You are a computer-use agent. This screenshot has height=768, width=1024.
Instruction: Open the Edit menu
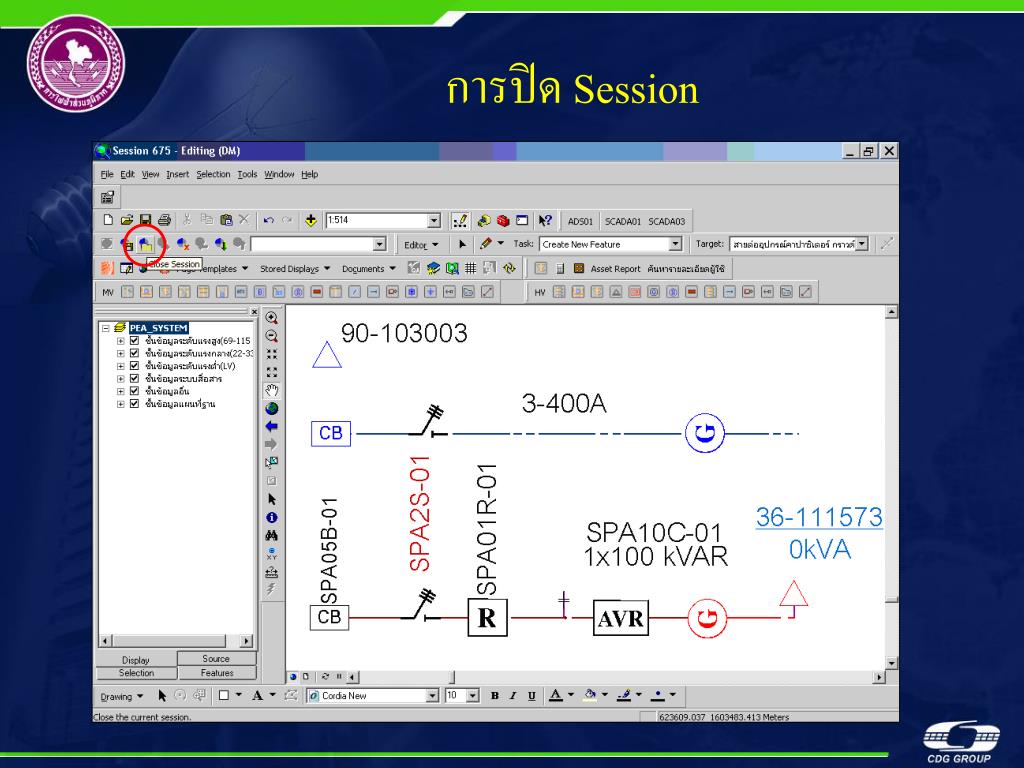tap(127, 174)
